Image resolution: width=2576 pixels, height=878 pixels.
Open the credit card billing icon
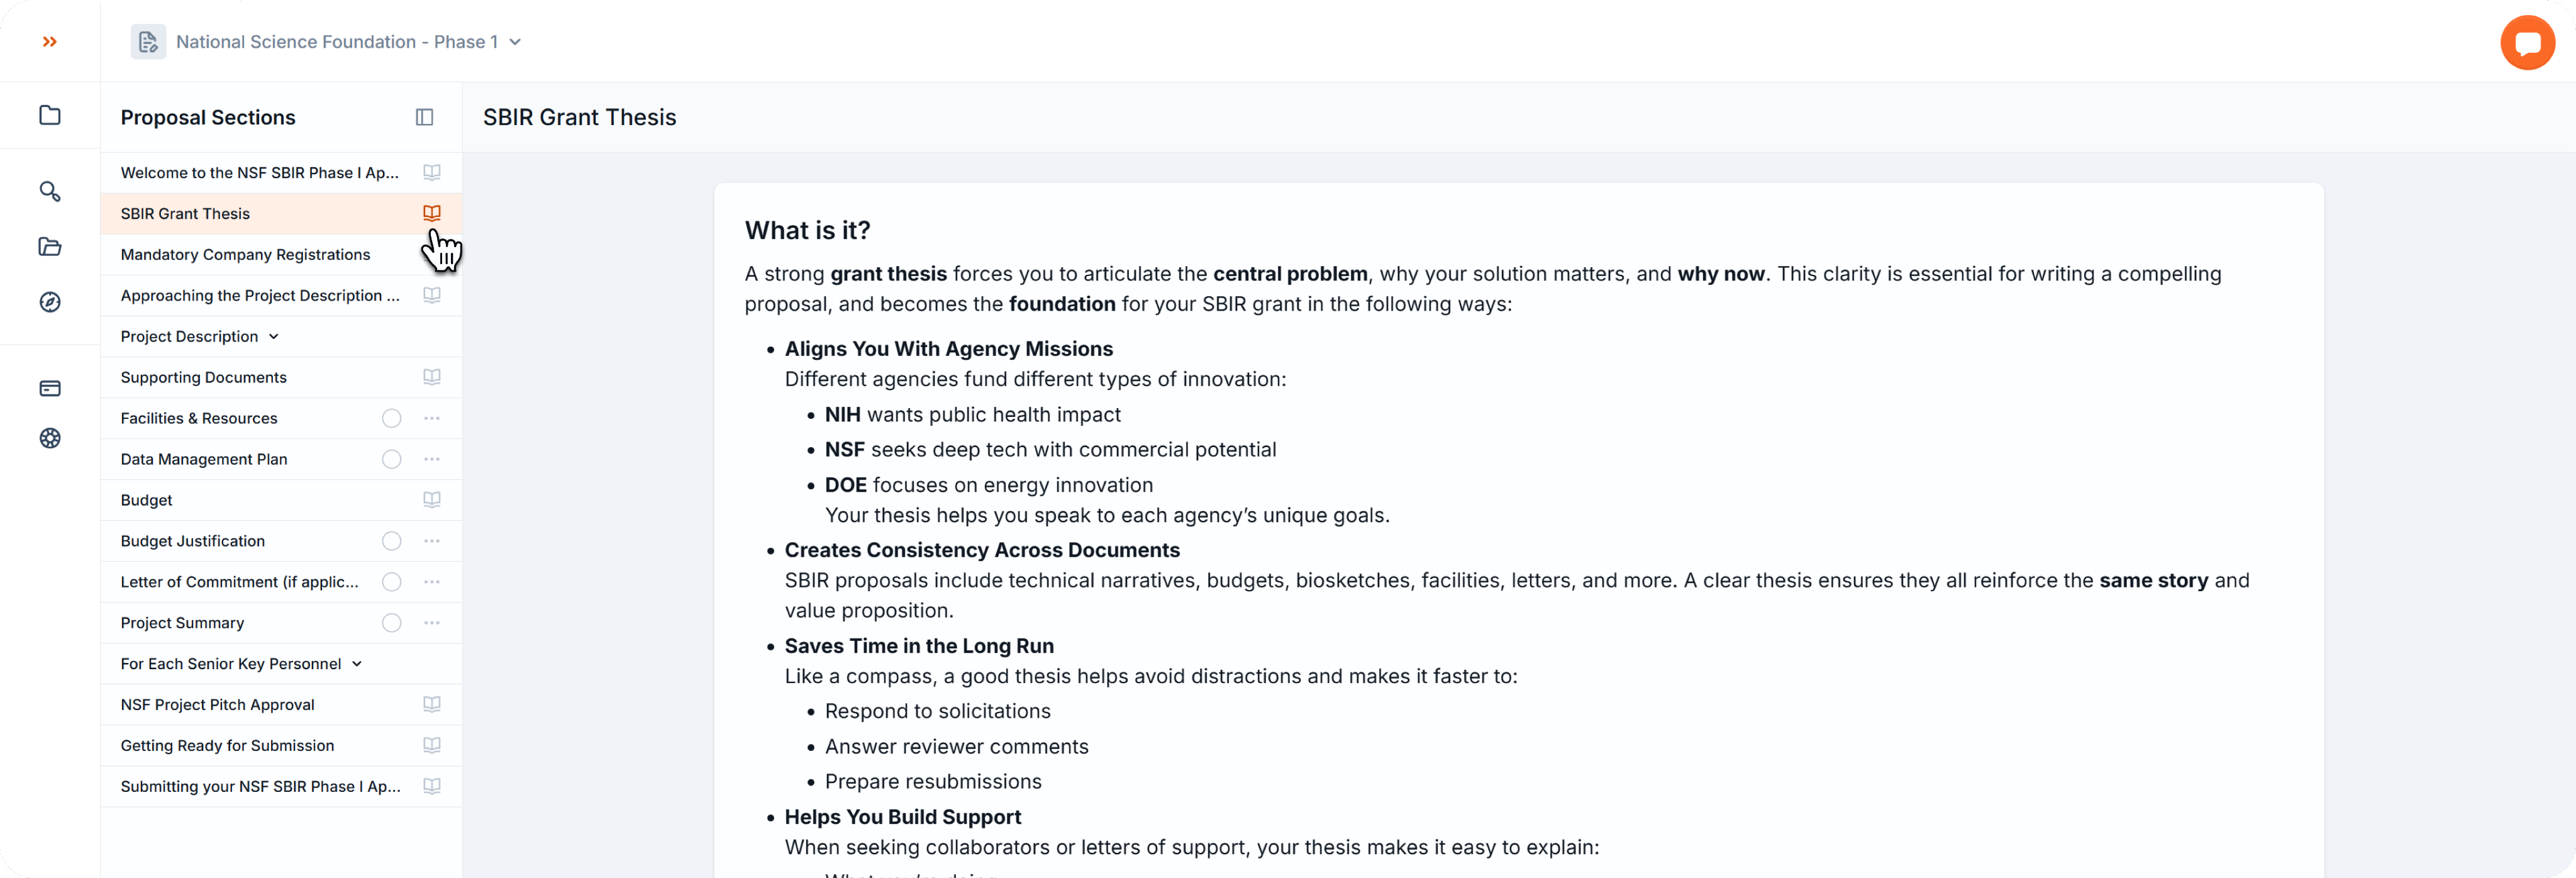(x=50, y=388)
